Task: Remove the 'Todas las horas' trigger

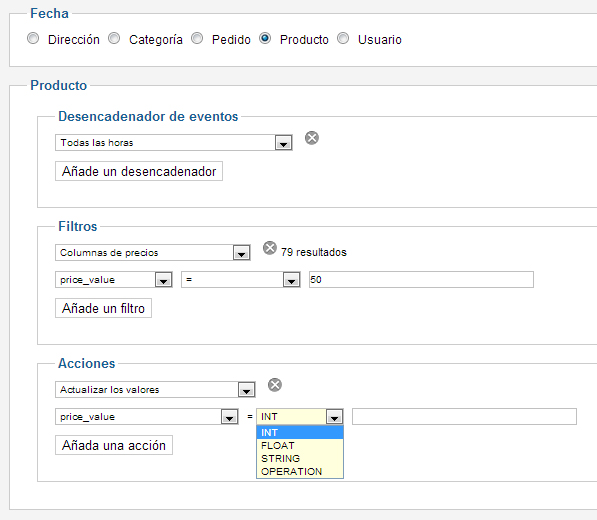Action: tap(312, 138)
